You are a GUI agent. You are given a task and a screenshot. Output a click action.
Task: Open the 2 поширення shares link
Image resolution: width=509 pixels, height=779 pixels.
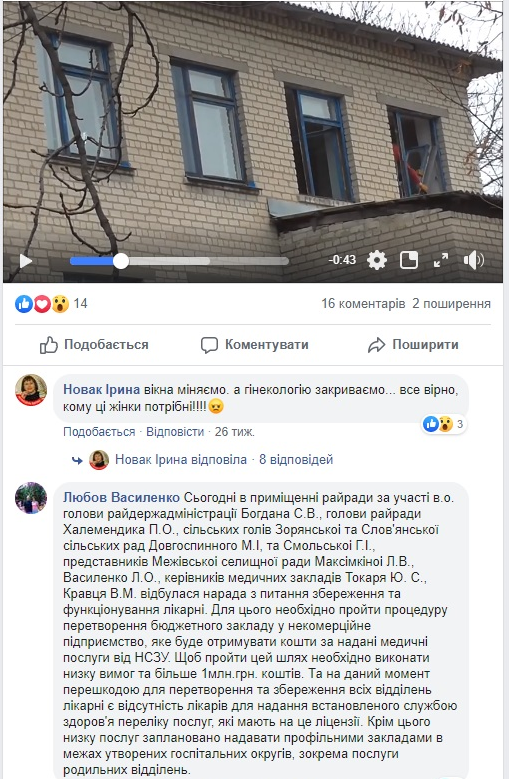coord(451,304)
